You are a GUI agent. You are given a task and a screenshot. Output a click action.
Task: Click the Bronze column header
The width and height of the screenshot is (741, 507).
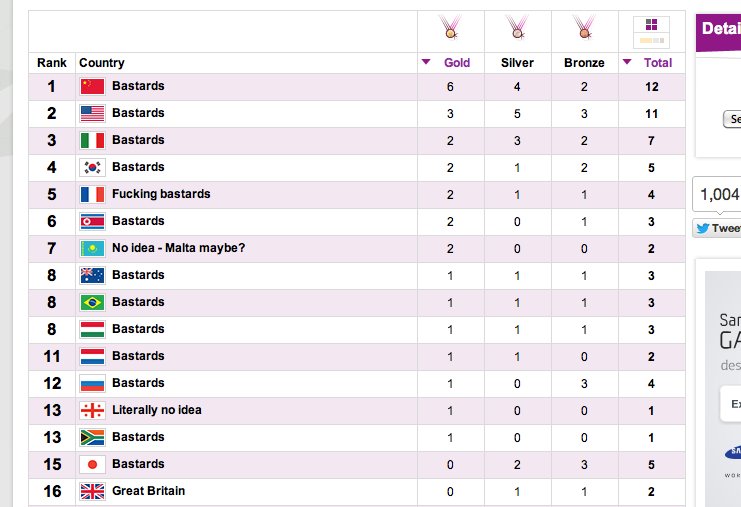[x=584, y=62]
